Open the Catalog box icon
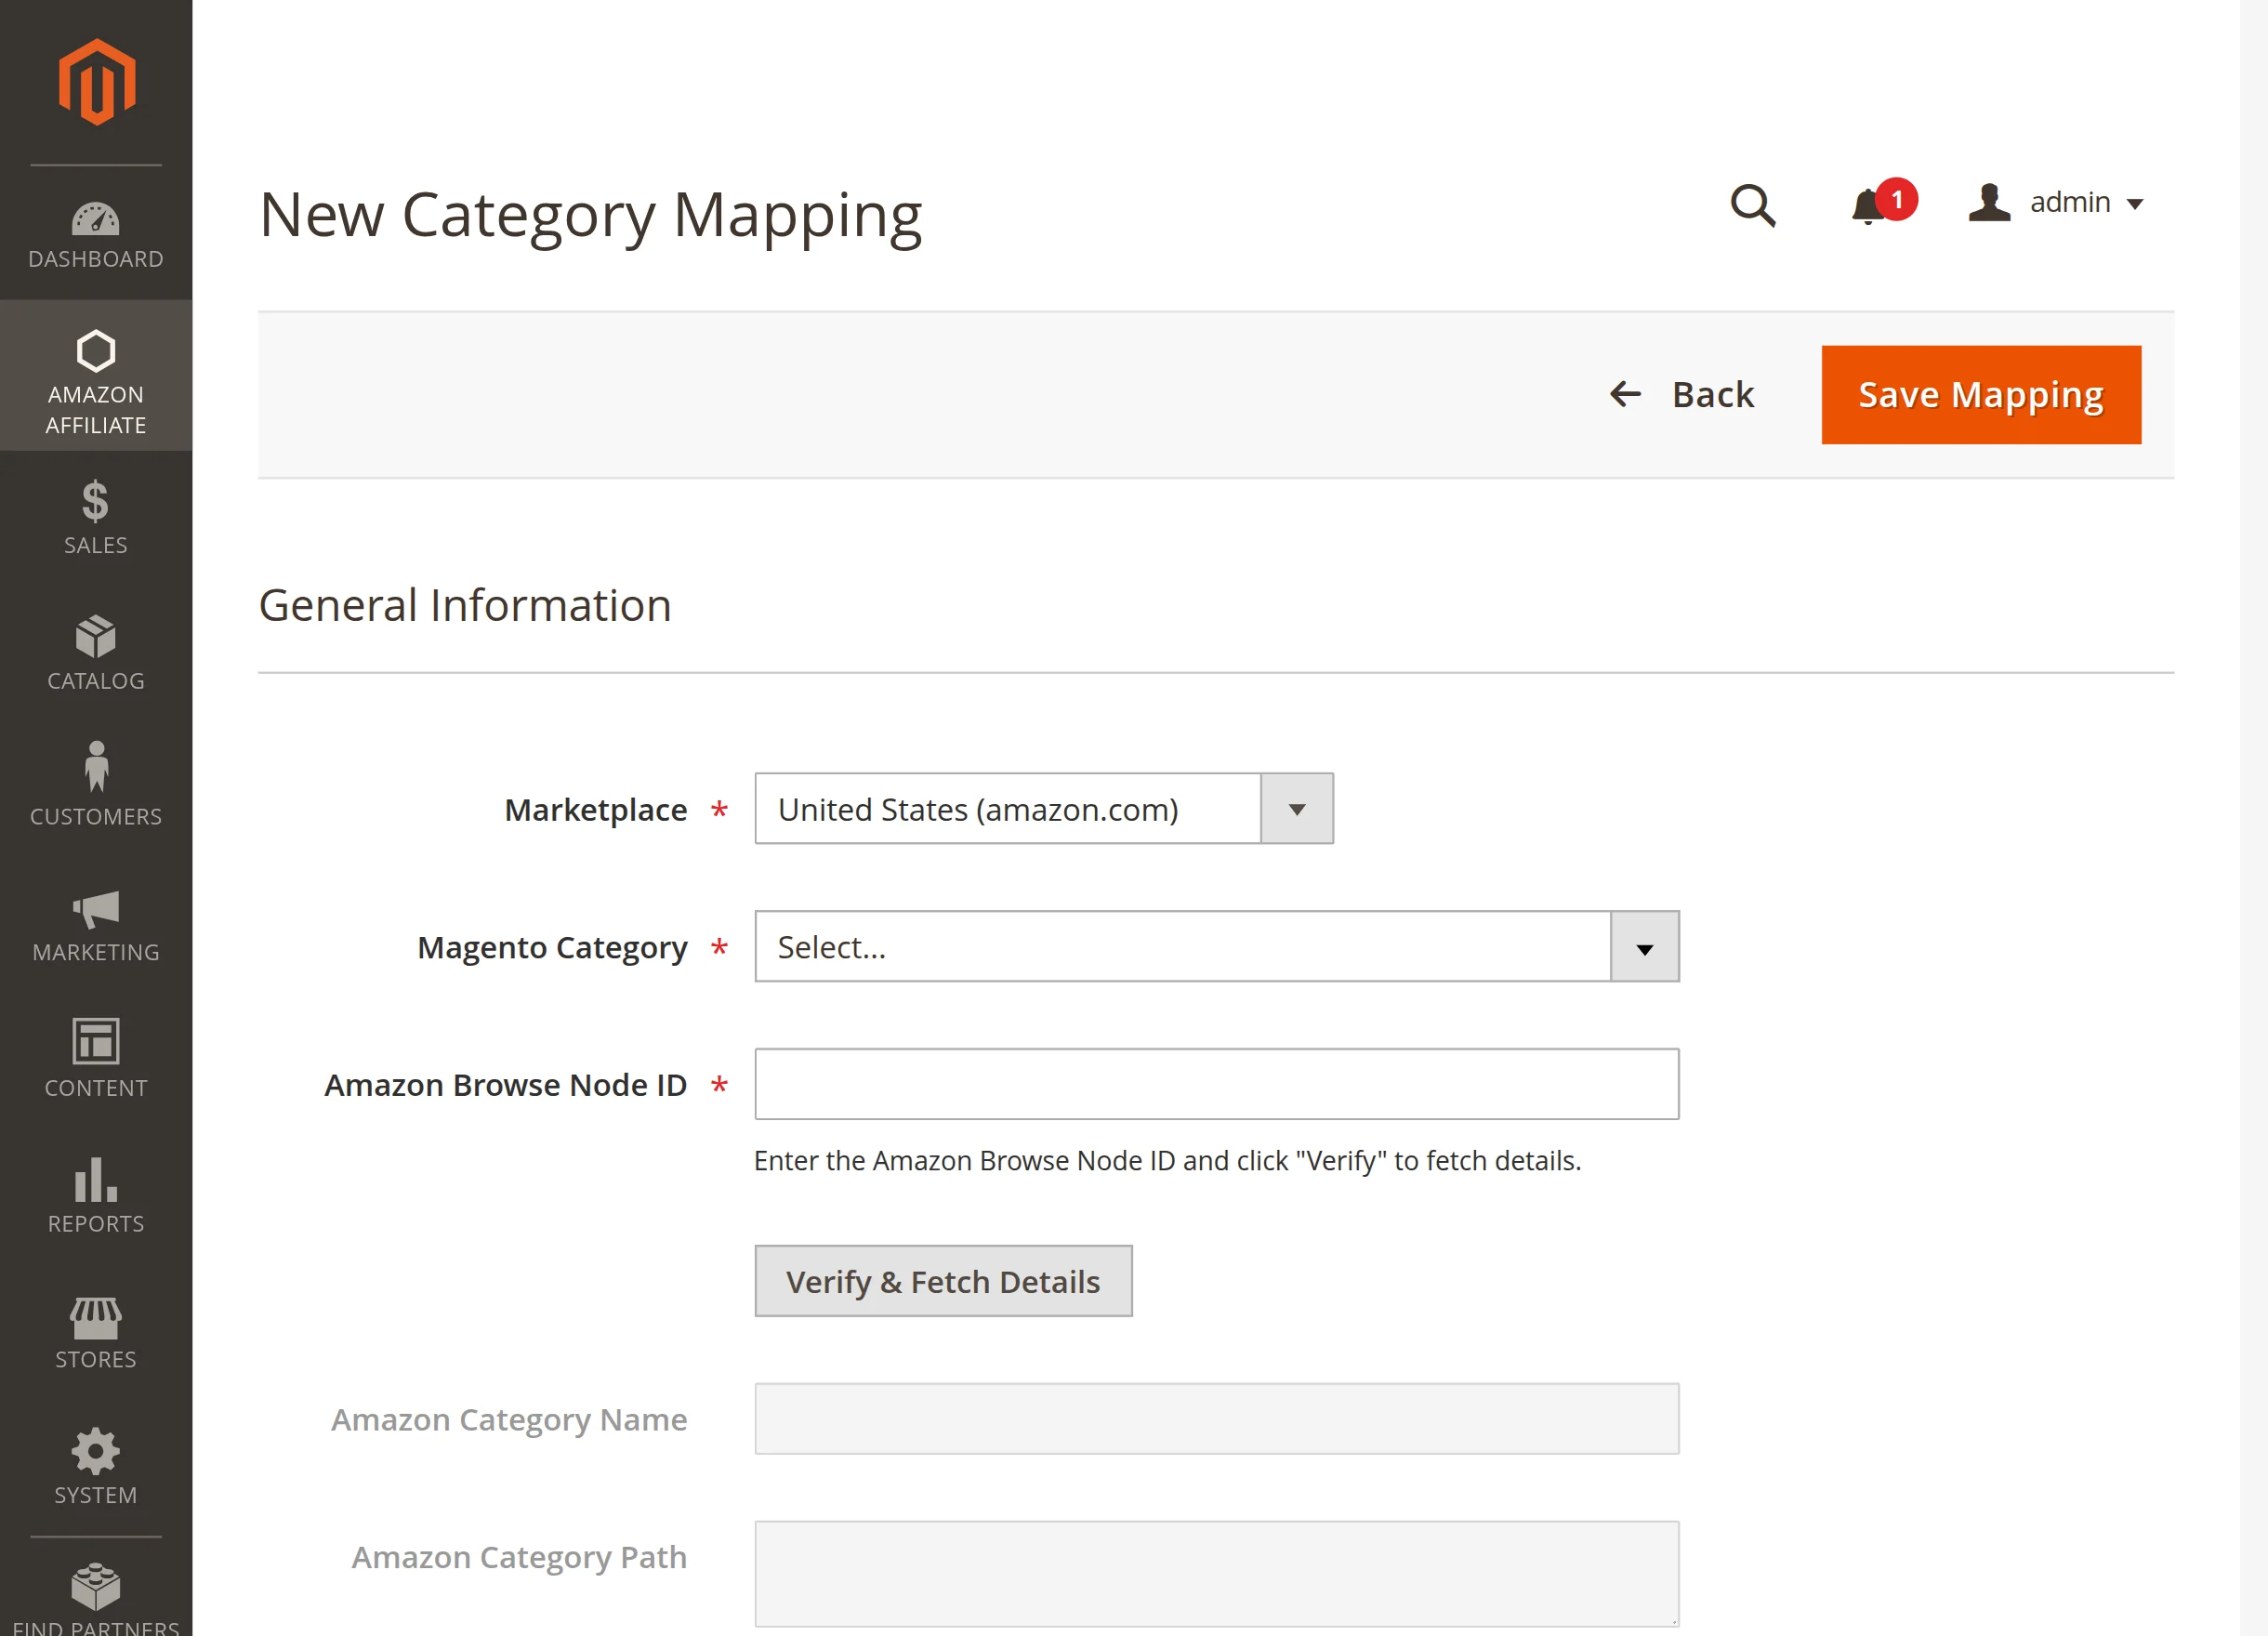Screen dimensions: 2268x1636 96,637
